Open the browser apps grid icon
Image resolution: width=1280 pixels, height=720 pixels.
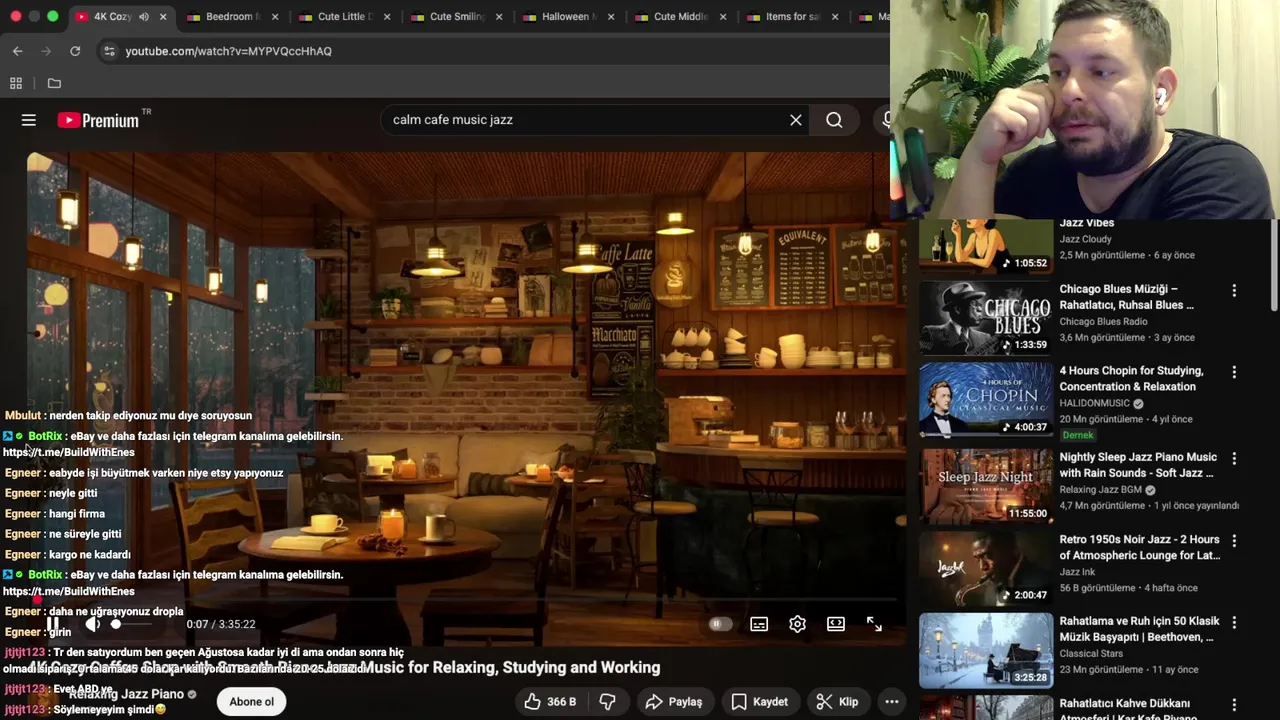16,83
